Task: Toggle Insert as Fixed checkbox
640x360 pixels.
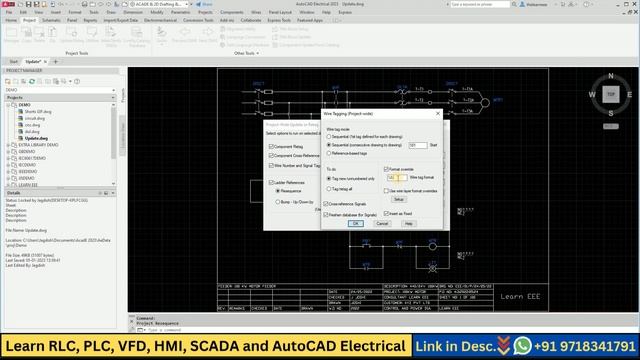Action: click(386, 213)
